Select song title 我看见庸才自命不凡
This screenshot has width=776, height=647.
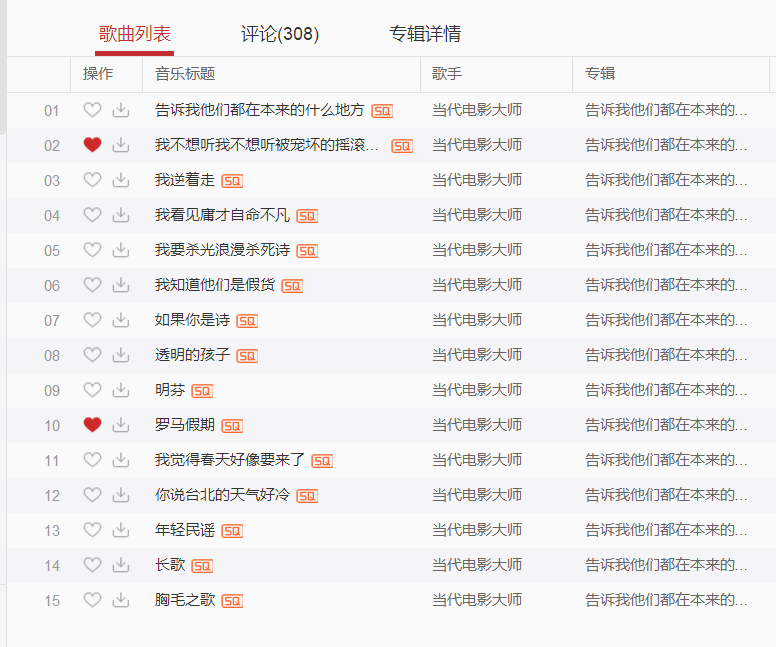click(222, 215)
